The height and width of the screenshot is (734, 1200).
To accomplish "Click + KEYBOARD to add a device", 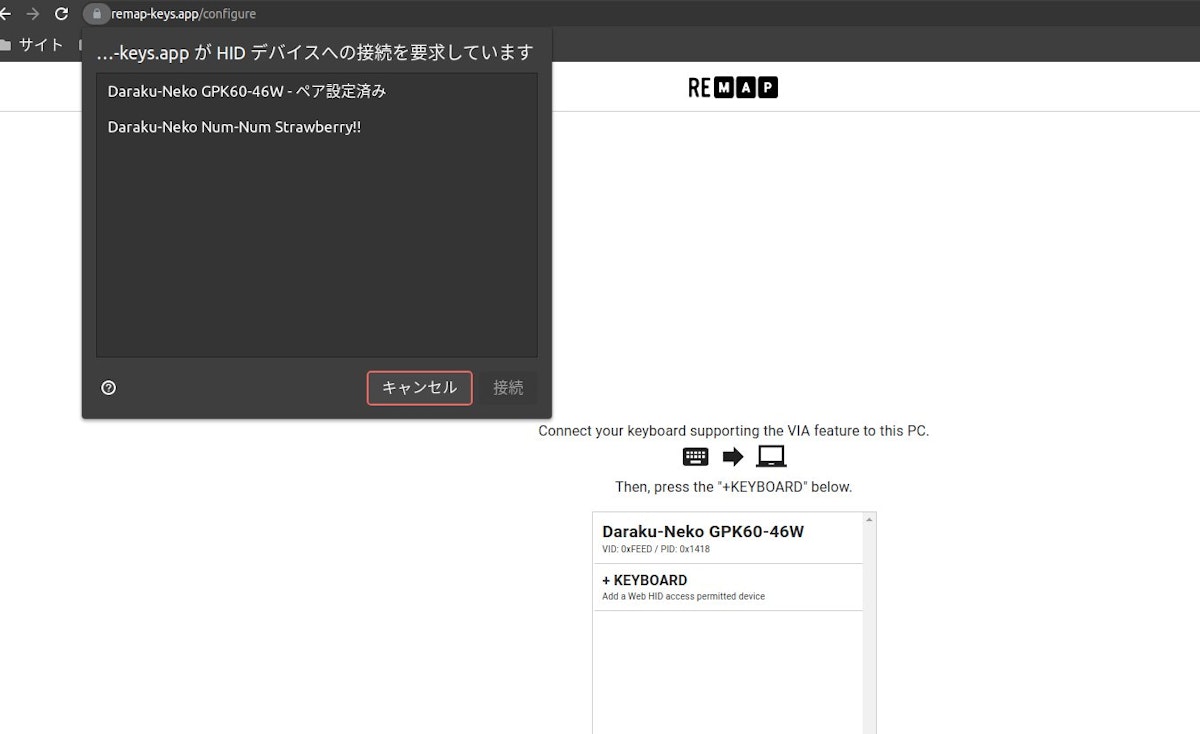I will [727, 587].
